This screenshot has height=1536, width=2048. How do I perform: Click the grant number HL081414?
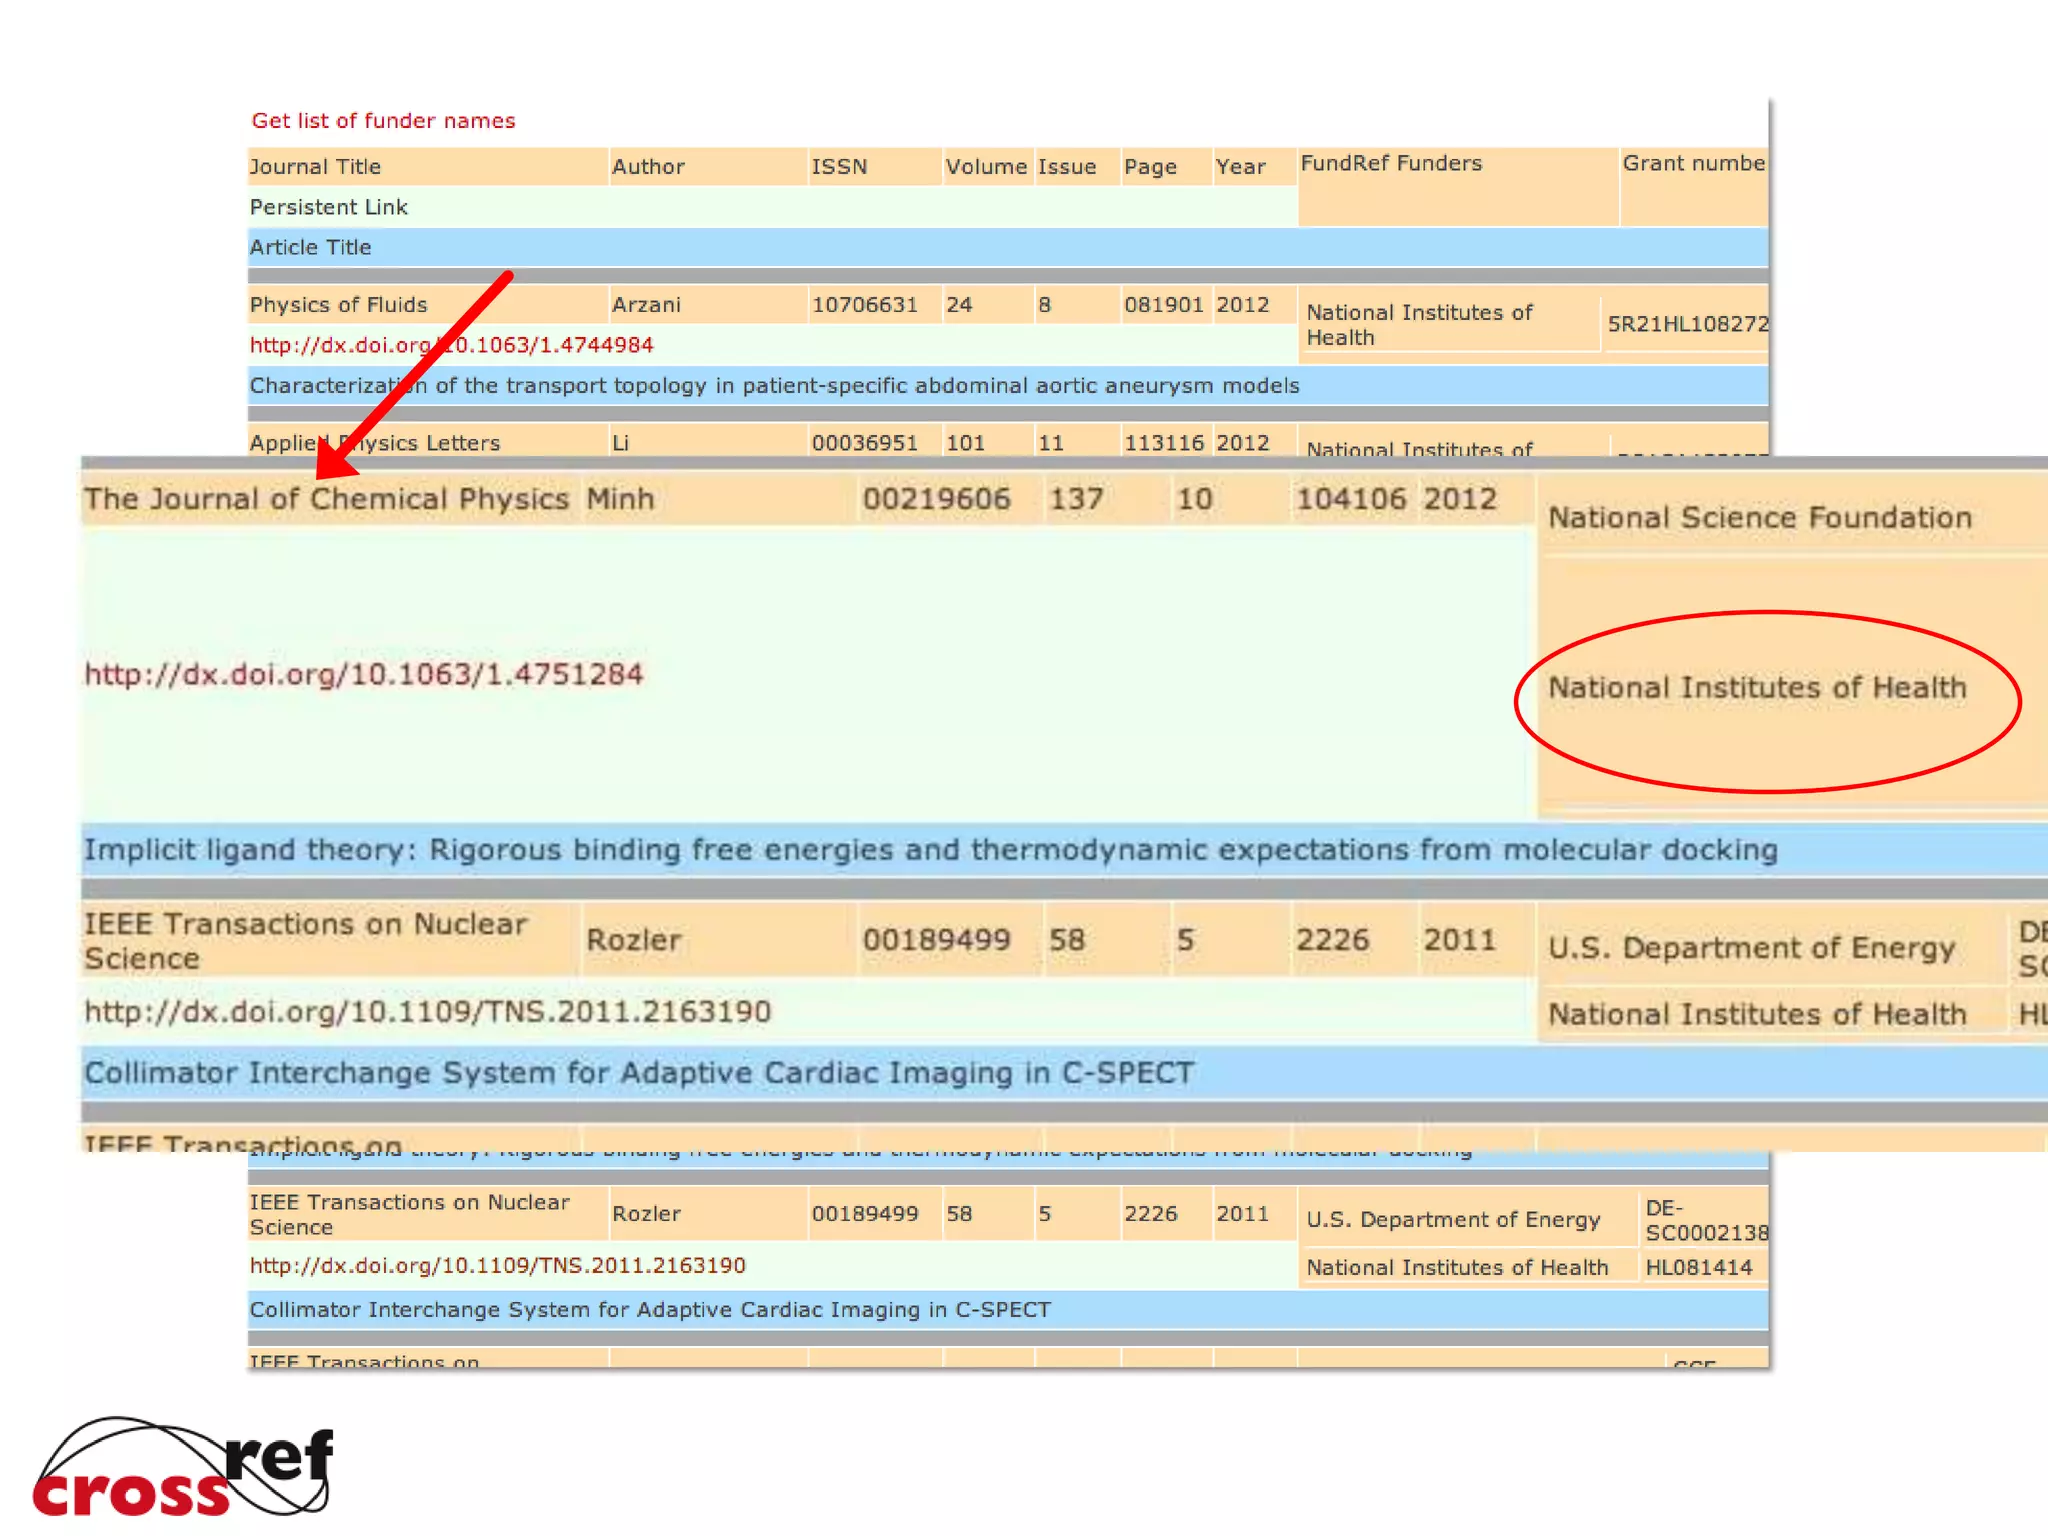coord(1698,1268)
